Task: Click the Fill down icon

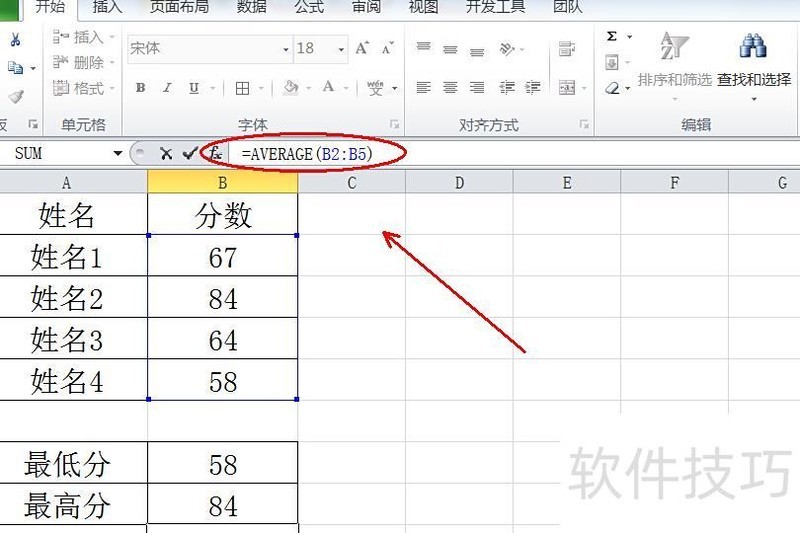Action: [611, 62]
